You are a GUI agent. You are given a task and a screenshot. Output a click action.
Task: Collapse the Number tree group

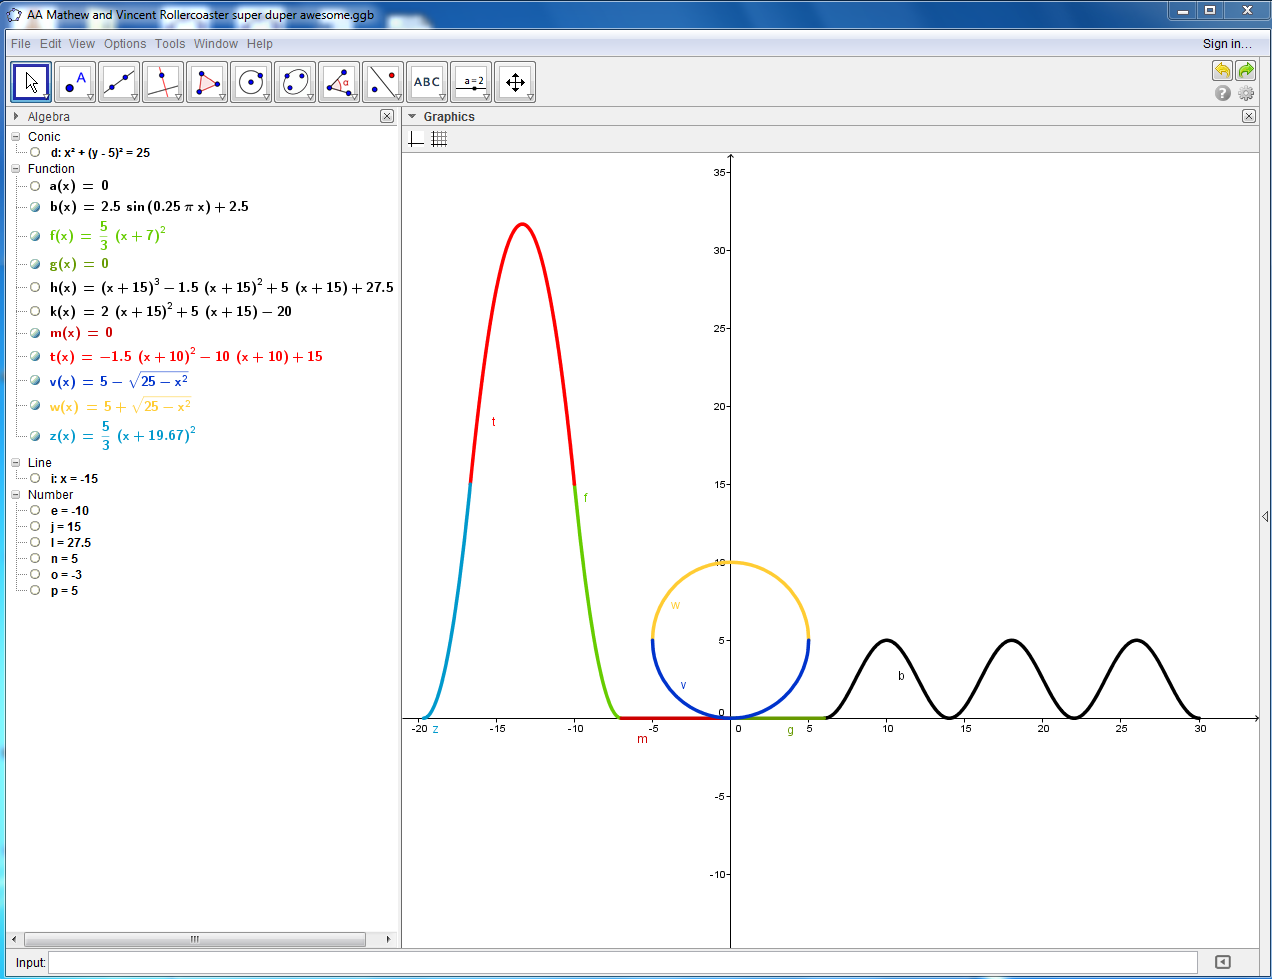coord(16,495)
